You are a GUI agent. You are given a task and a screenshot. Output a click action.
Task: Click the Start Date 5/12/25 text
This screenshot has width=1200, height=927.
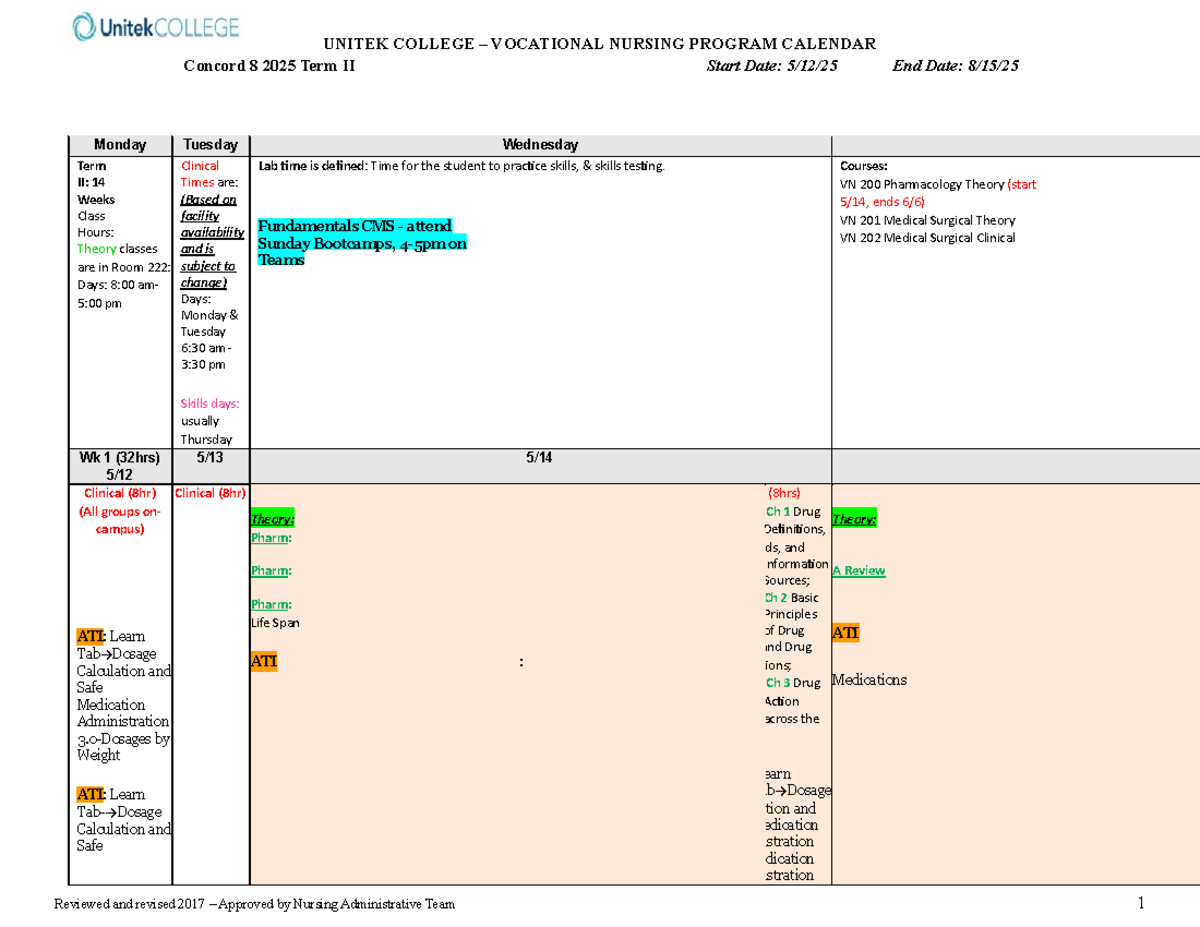(x=772, y=66)
